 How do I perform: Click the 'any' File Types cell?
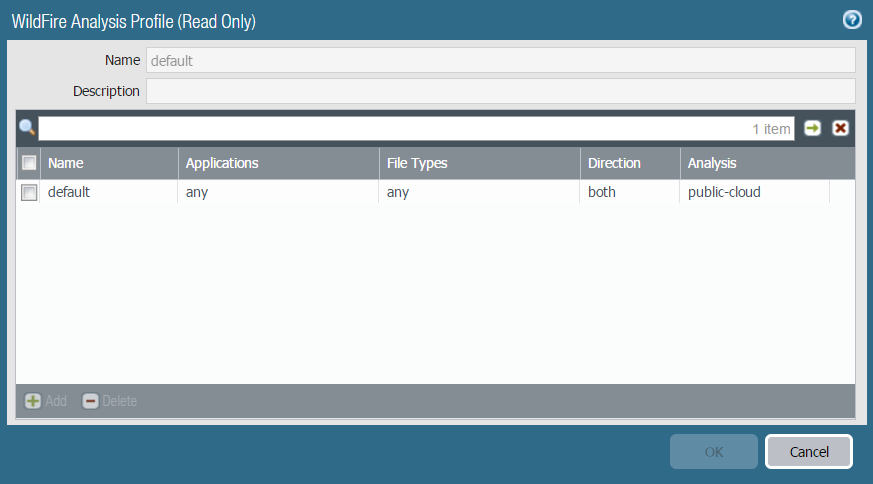[479, 192]
